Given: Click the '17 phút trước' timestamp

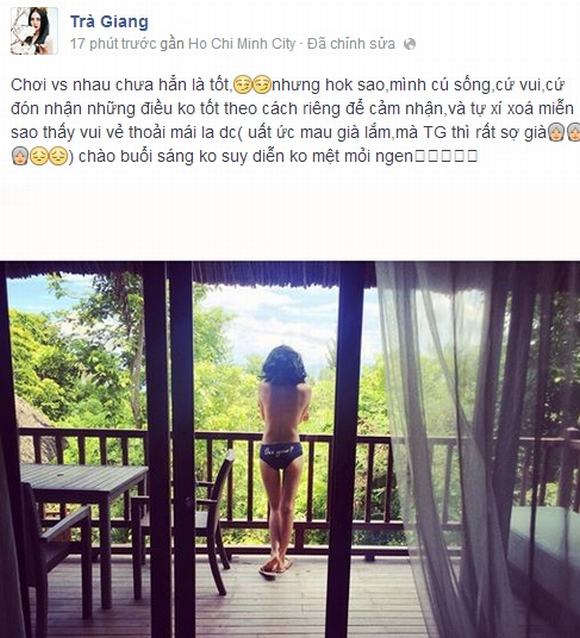Looking at the screenshot, I should pos(113,44).
